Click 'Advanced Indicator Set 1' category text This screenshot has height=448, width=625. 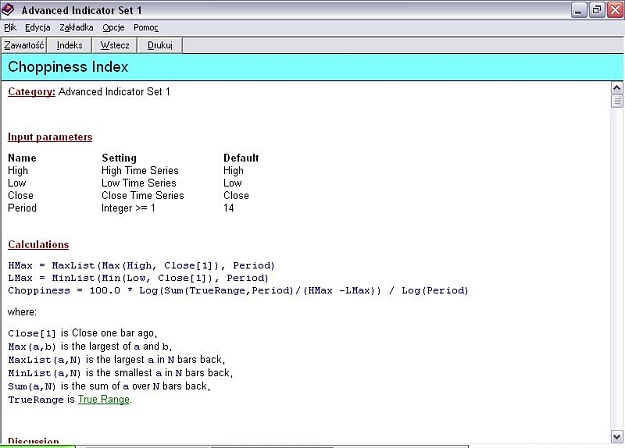coord(114,92)
